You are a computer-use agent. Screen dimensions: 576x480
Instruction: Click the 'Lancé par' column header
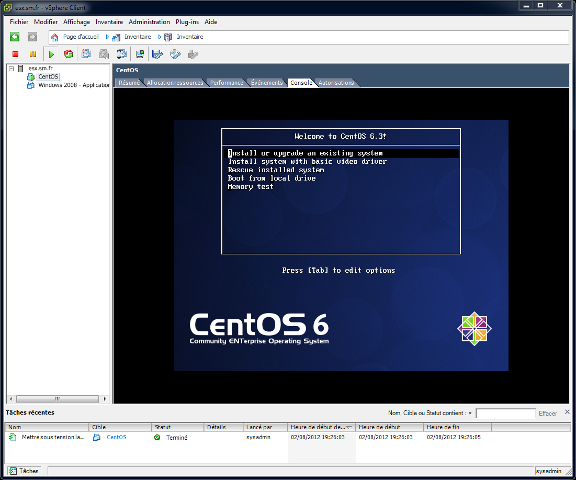tap(265, 427)
